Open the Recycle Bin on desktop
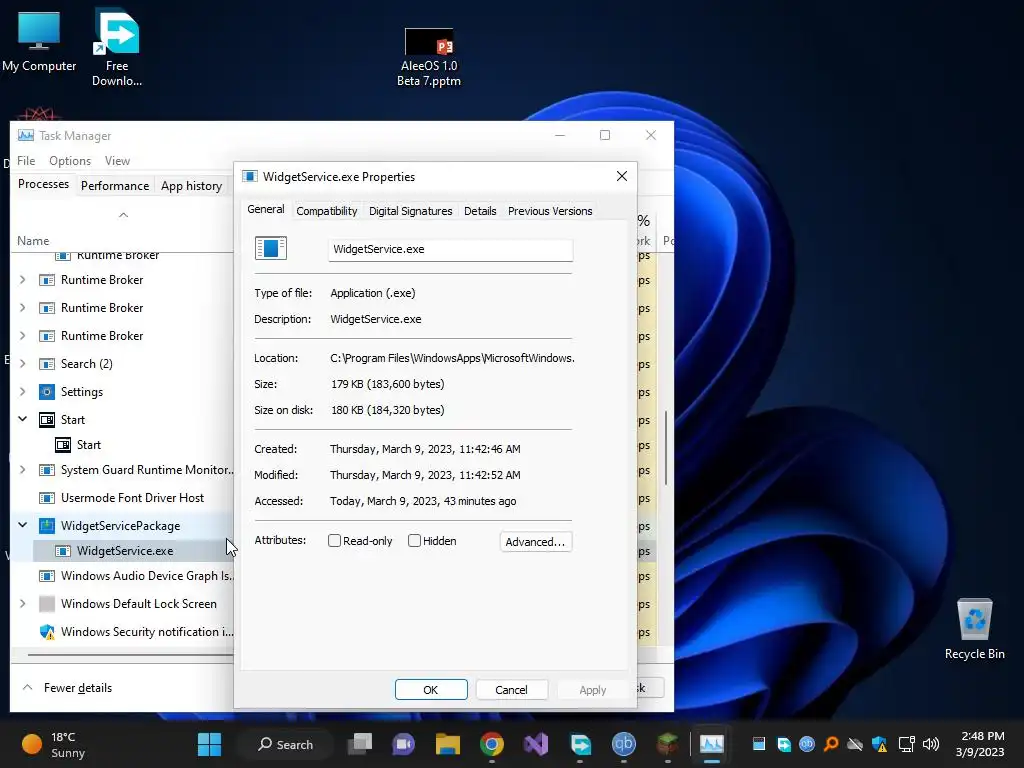Screen dimensions: 1024x768 click(x=974, y=628)
